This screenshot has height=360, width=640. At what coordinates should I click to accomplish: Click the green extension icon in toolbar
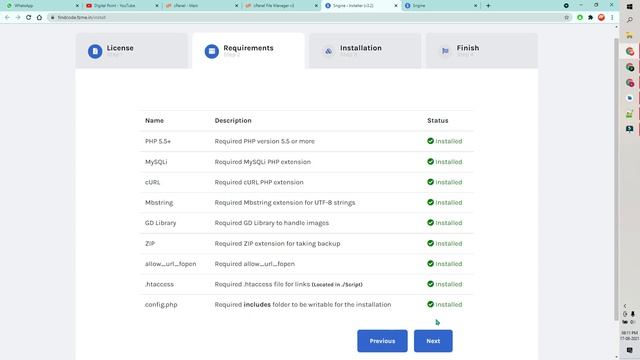580,18
